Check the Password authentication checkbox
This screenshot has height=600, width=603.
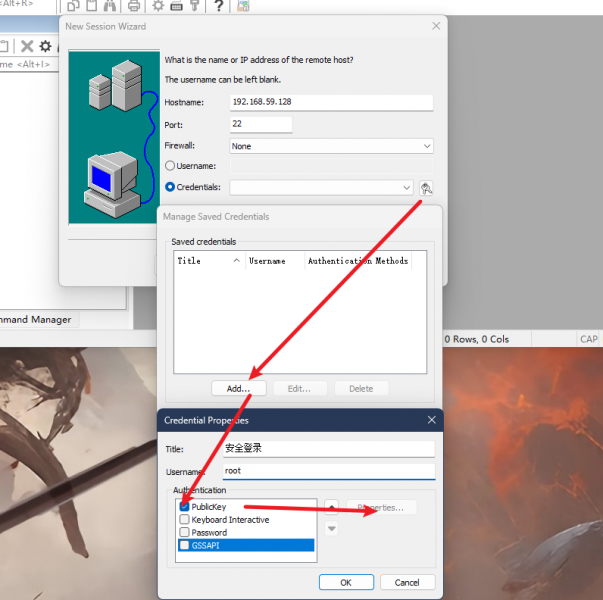(x=185, y=532)
